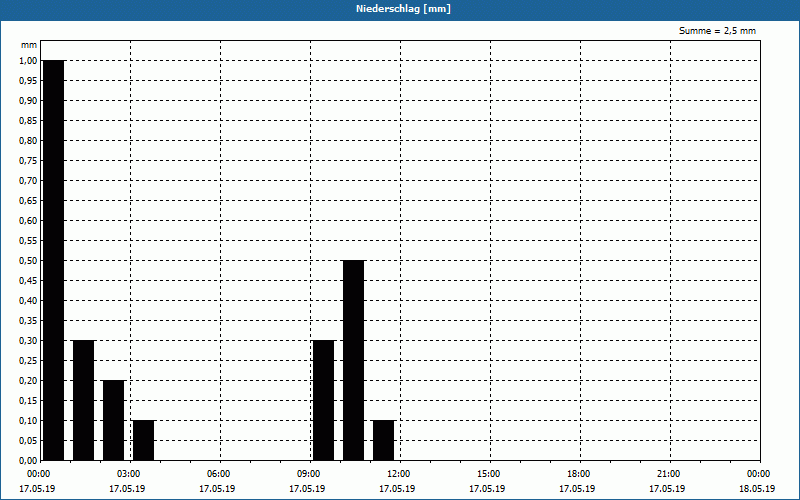Image resolution: width=800 pixels, height=500 pixels.
Task: Select the 0,30 mm bar before 03:00
Action: (84, 400)
